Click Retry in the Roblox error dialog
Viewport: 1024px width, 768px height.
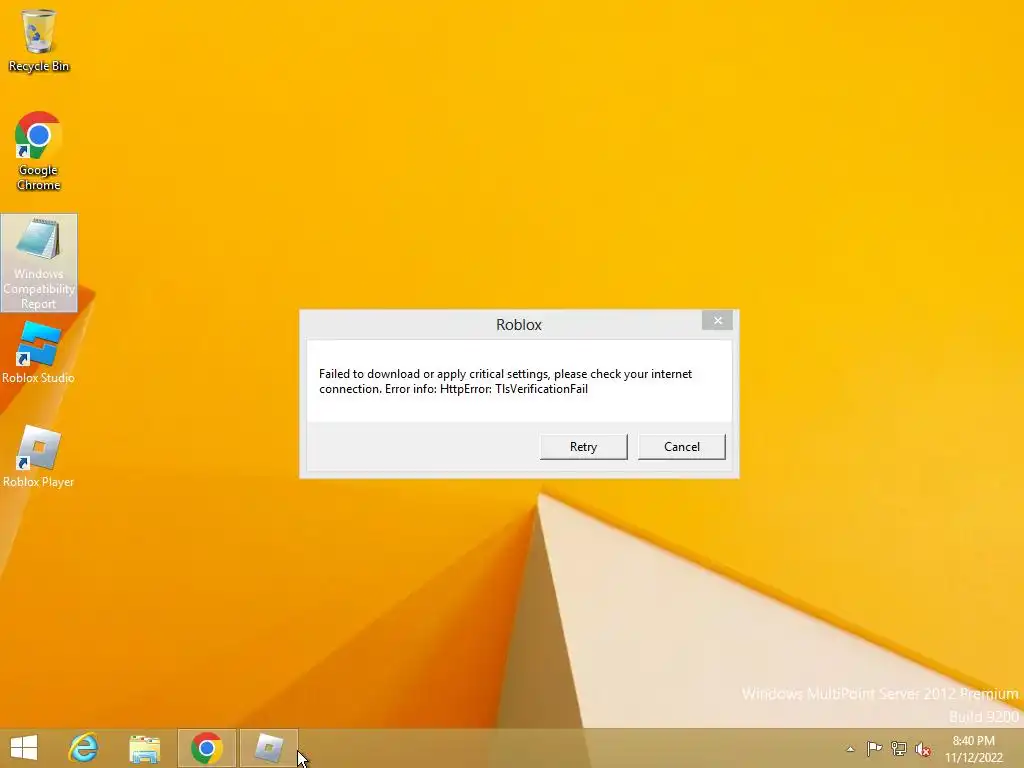point(583,447)
